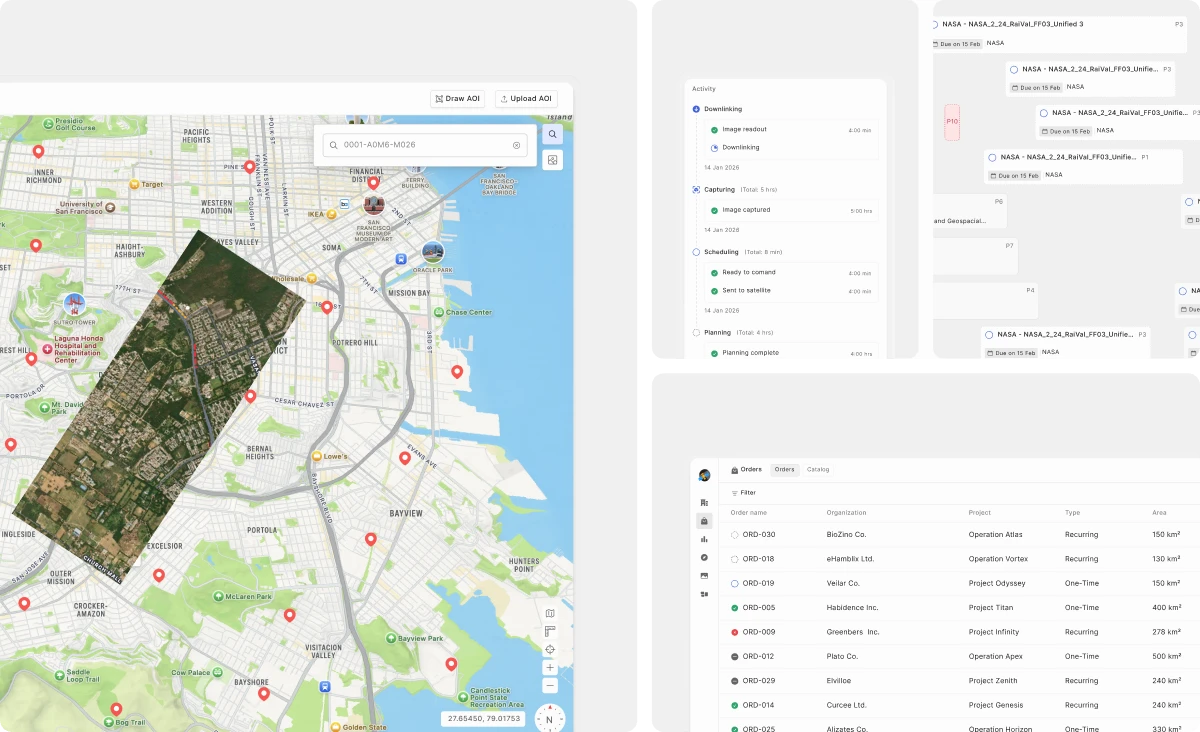This screenshot has width=1200, height=732.
Task: Toggle the map search magnifier button
Action: [552, 134]
